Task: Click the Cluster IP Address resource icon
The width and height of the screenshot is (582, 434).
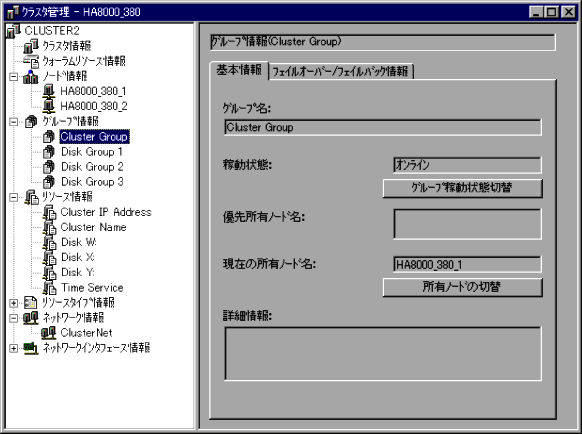Action: (x=49, y=212)
